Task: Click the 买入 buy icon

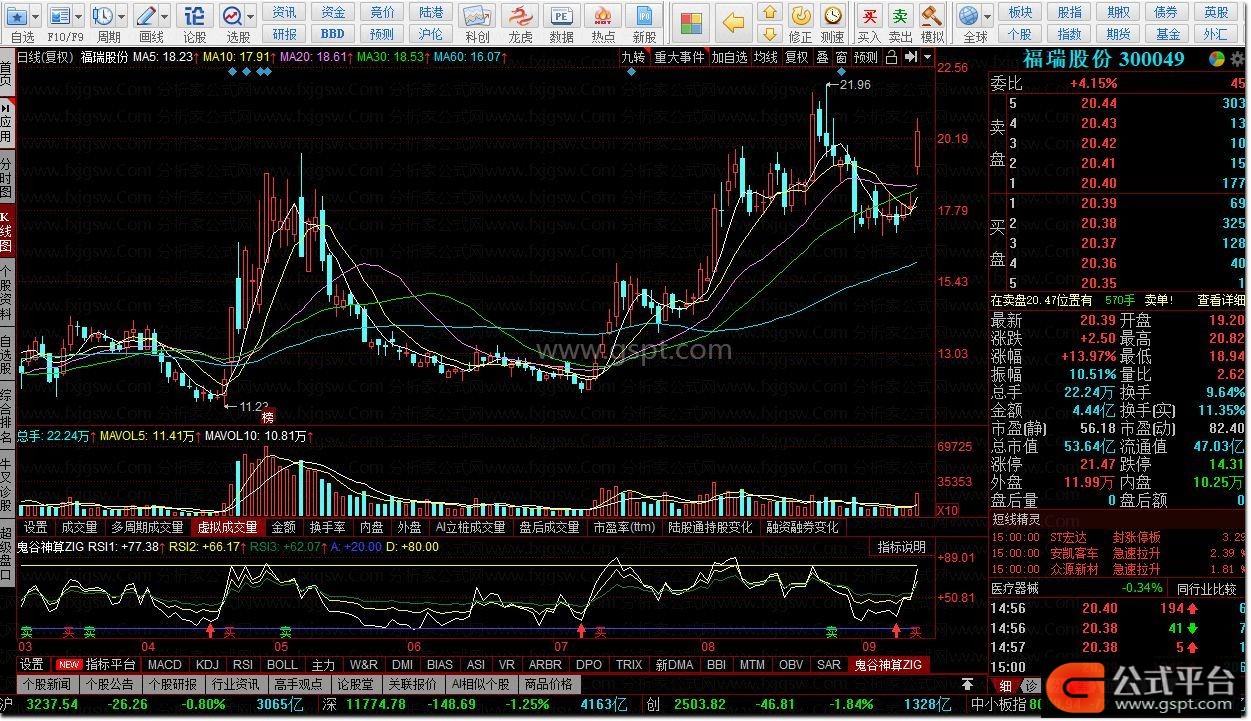Action: click(x=870, y=16)
